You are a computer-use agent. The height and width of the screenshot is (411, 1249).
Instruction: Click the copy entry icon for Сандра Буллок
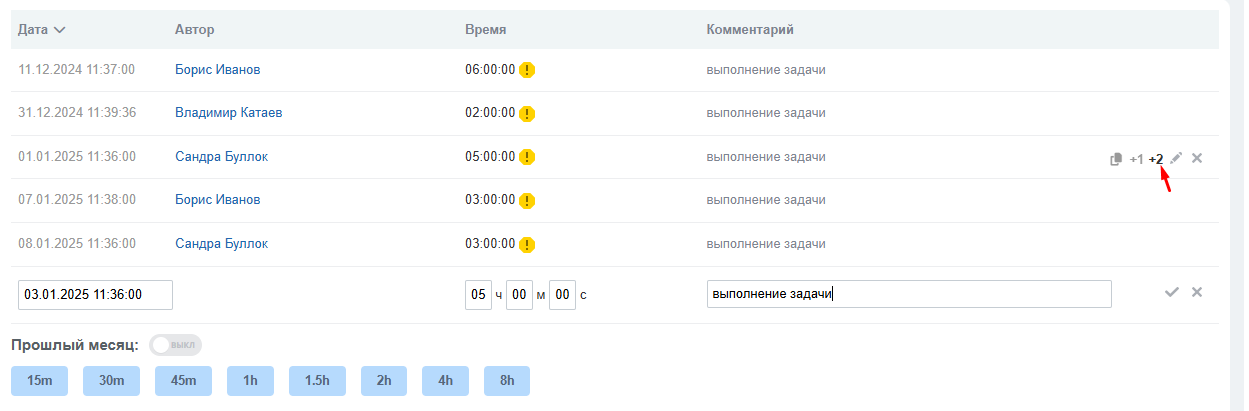1116,158
